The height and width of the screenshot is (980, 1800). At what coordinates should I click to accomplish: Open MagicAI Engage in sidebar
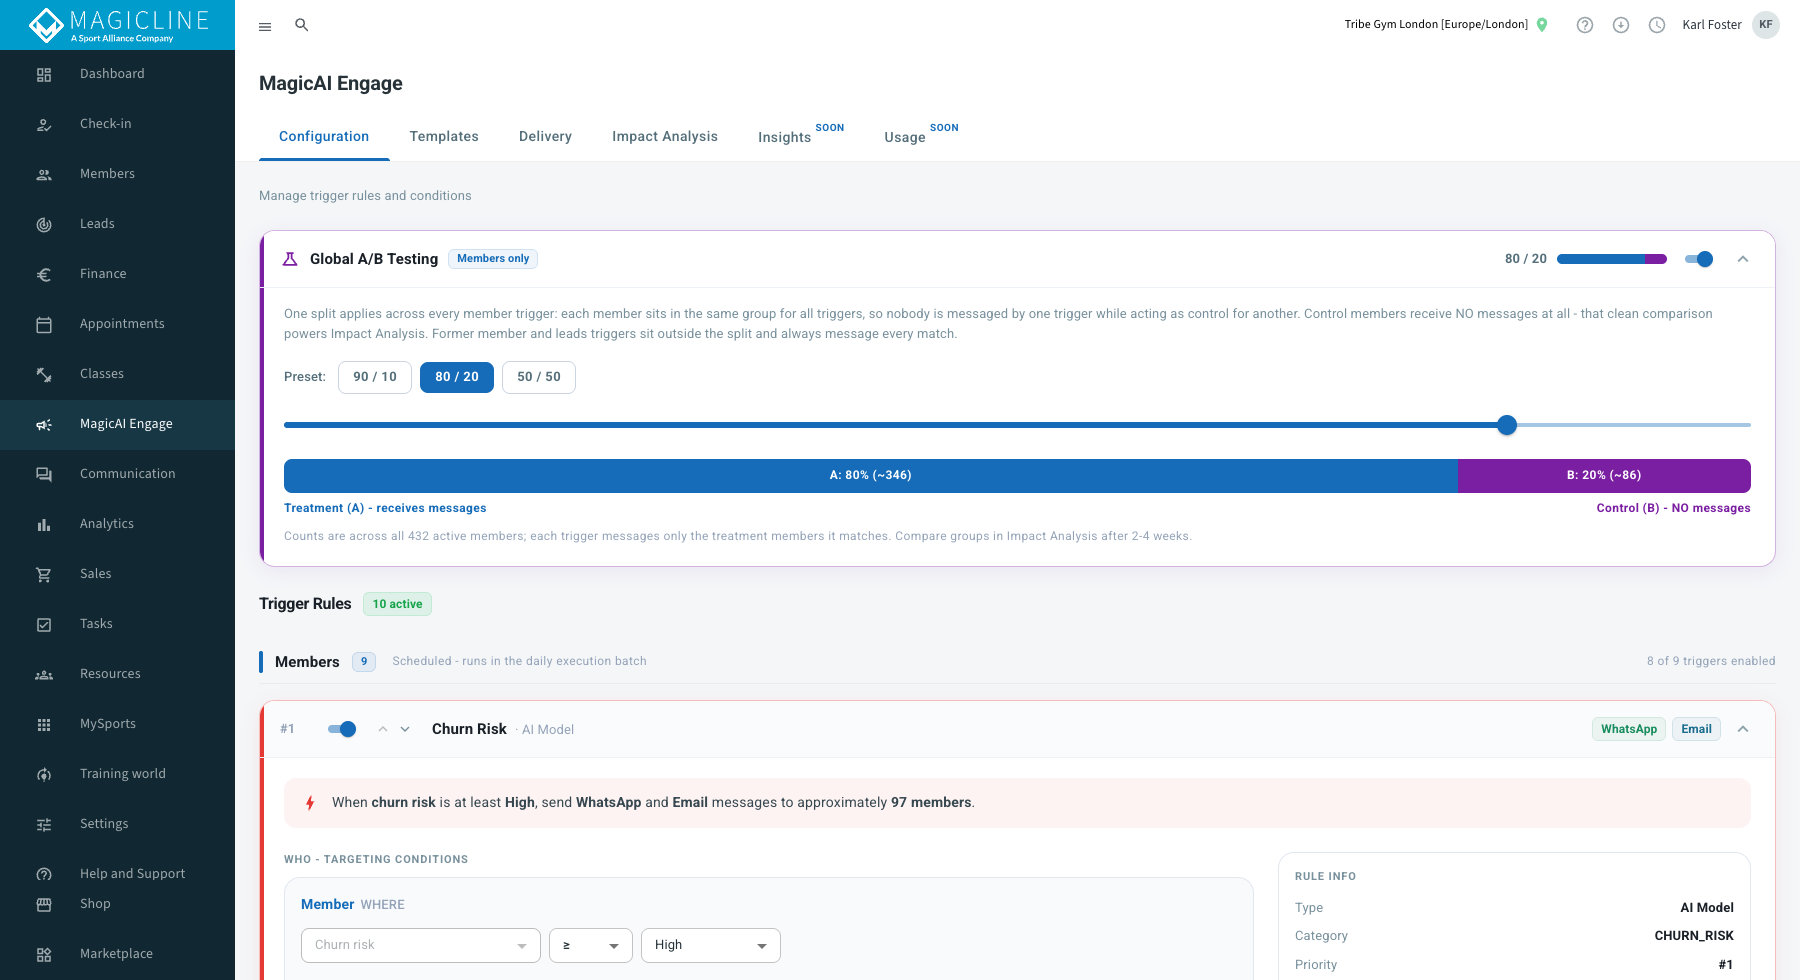tap(117, 424)
